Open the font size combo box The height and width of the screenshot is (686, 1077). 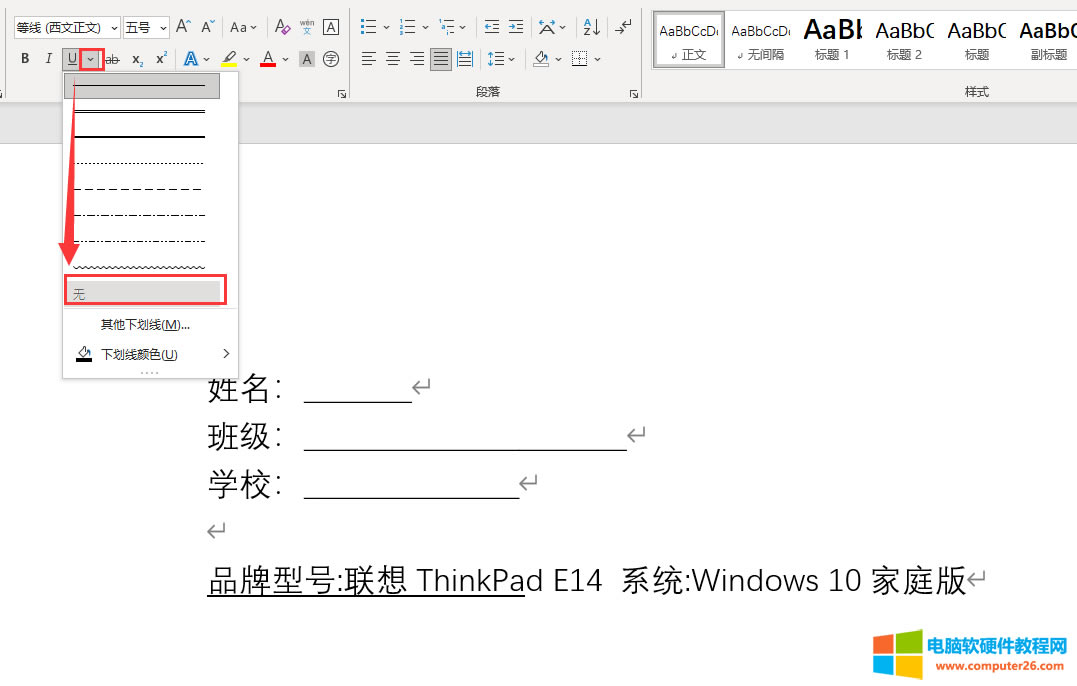(x=146, y=27)
